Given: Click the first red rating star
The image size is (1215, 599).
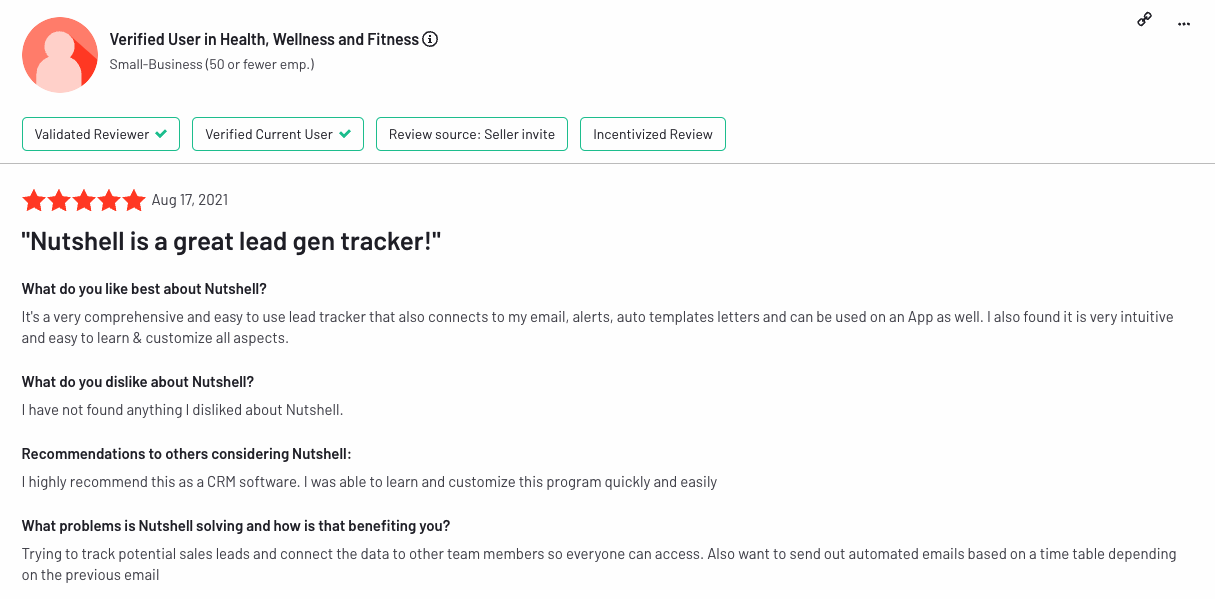Looking at the screenshot, I should (x=34, y=201).
